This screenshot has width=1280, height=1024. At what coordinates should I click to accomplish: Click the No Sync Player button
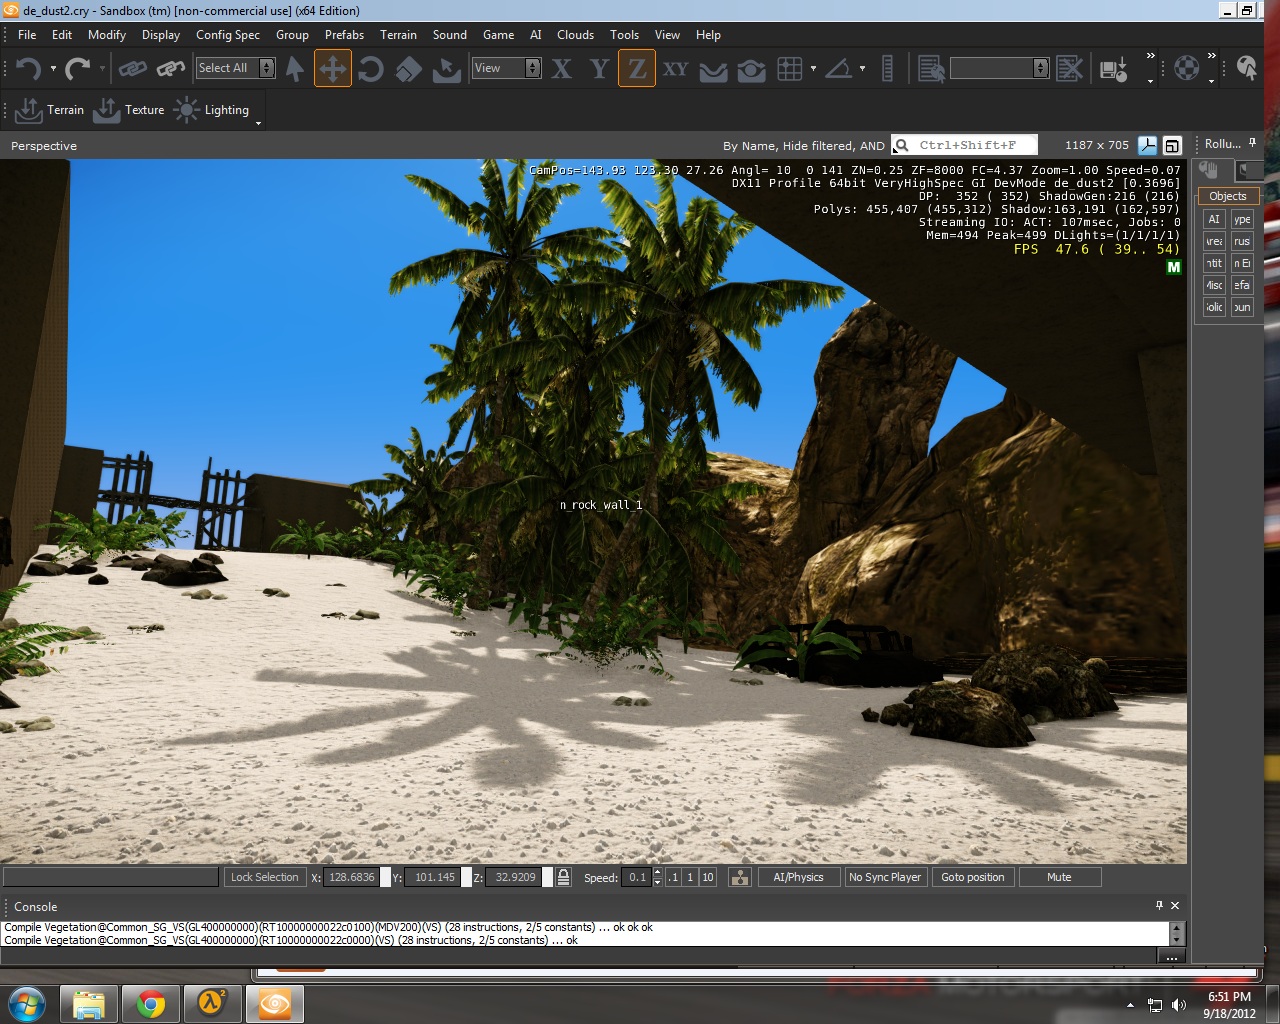pos(885,877)
